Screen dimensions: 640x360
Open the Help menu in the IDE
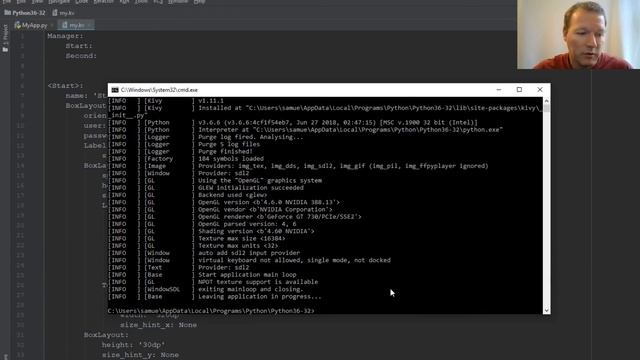[199, 2]
